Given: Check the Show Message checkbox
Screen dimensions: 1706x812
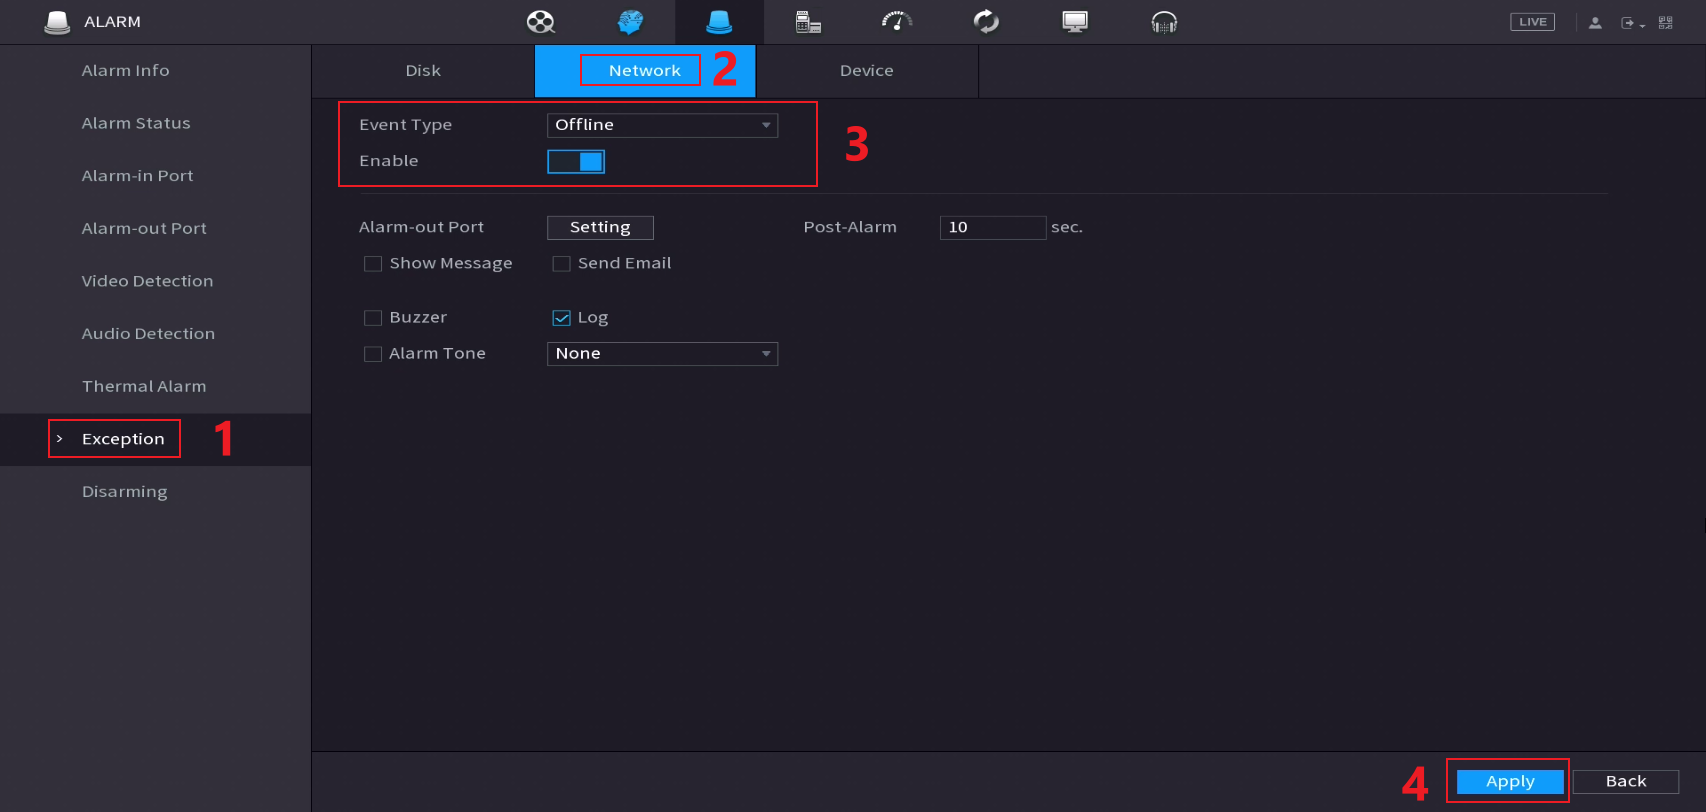Looking at the screenshot, I should (373, 264).
